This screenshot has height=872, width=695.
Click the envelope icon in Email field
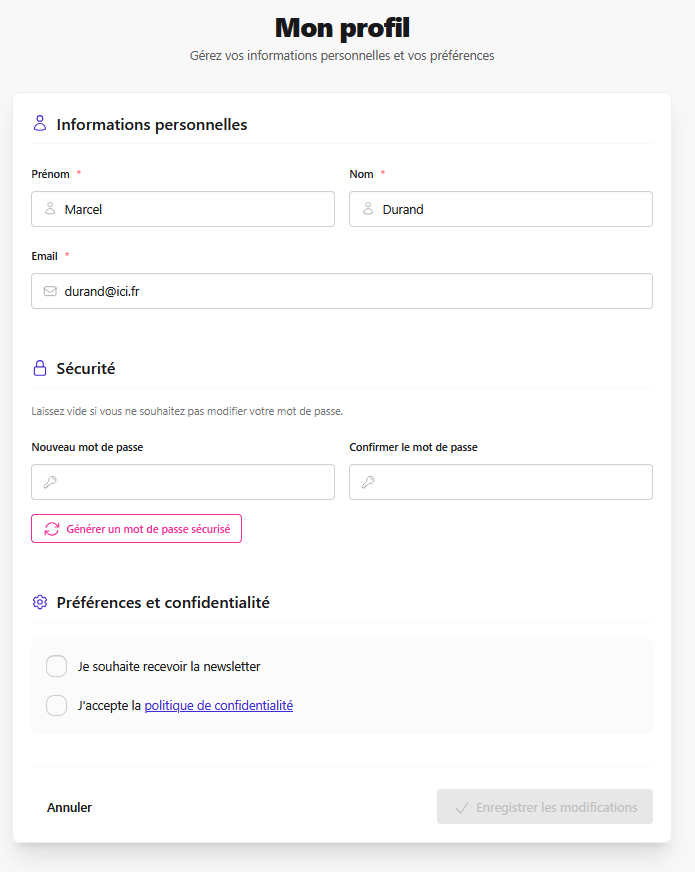[50, 291]
